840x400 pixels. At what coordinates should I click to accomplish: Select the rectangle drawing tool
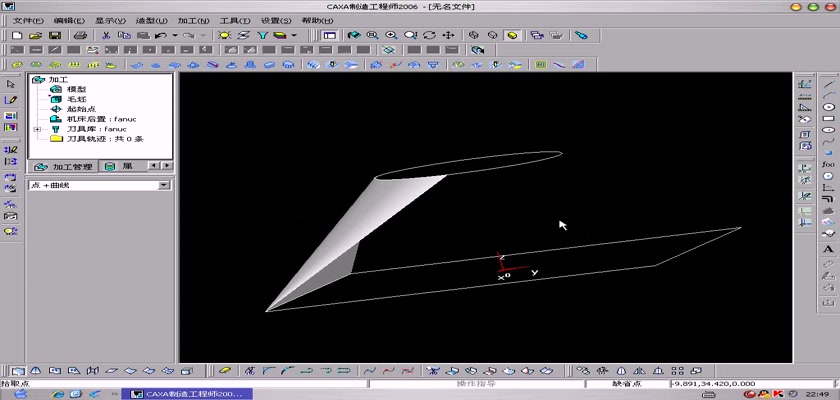pos(828,118)
